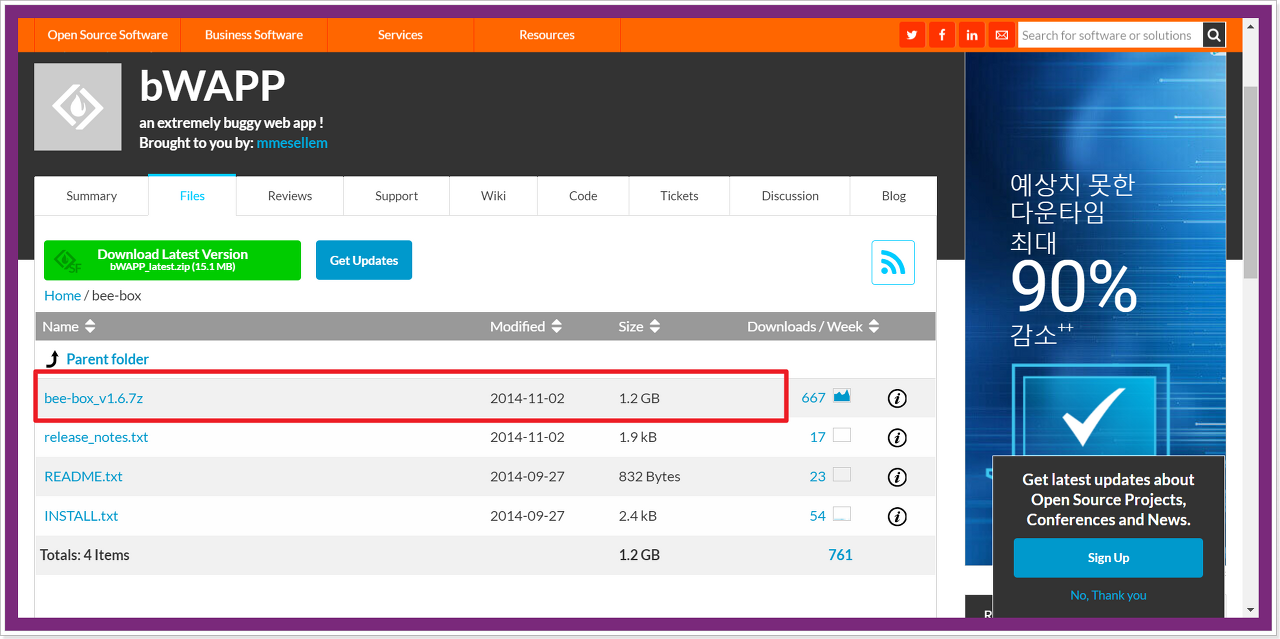Open release_notes.txt file link
This screenshot has width=1280, height=639.
(x=96, y=437)
